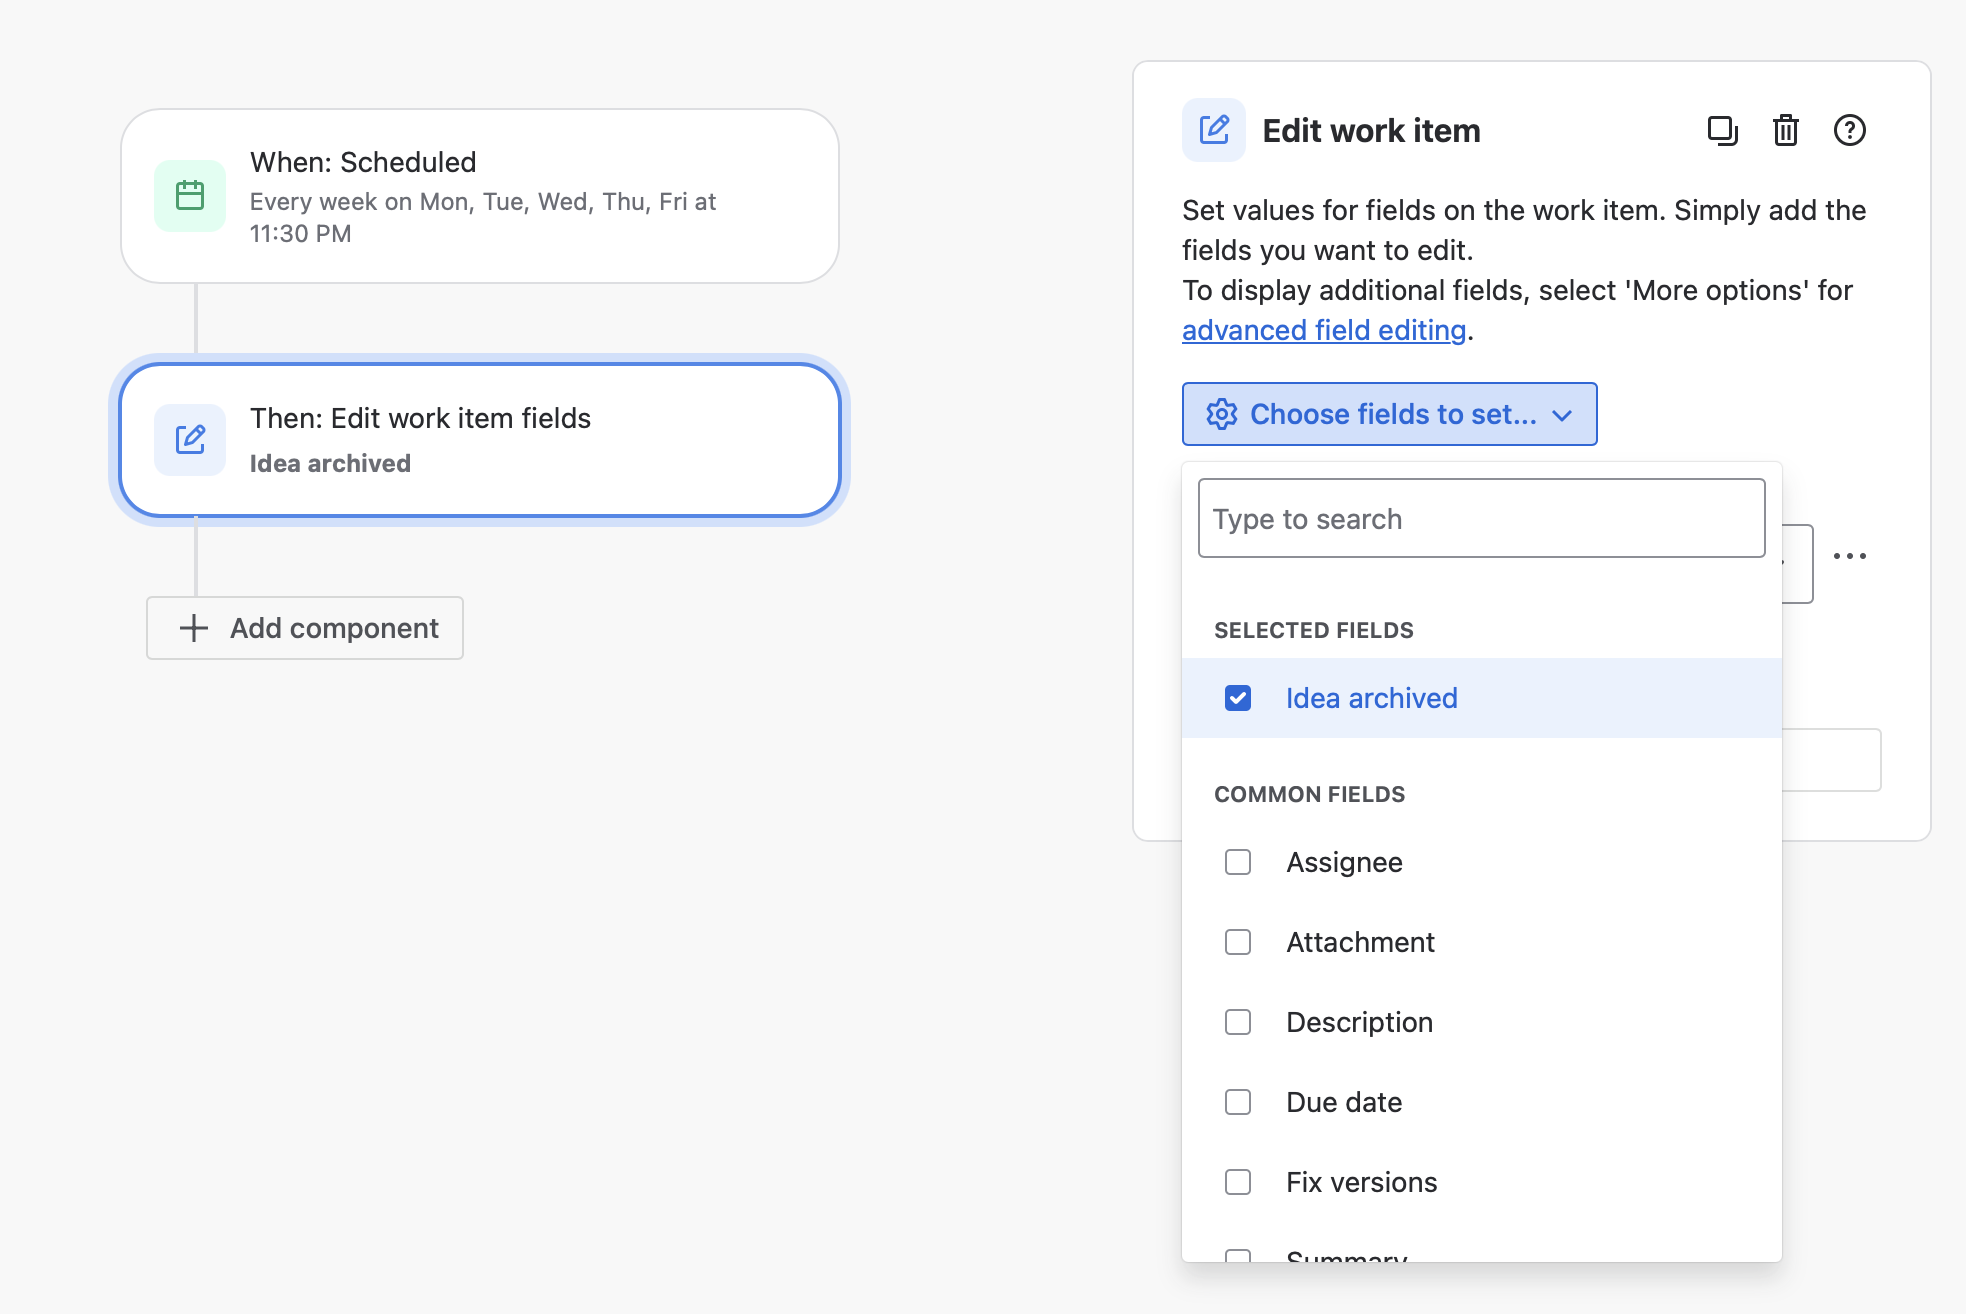Click the Description option label
1966x1314 pixels.
1359,1022
